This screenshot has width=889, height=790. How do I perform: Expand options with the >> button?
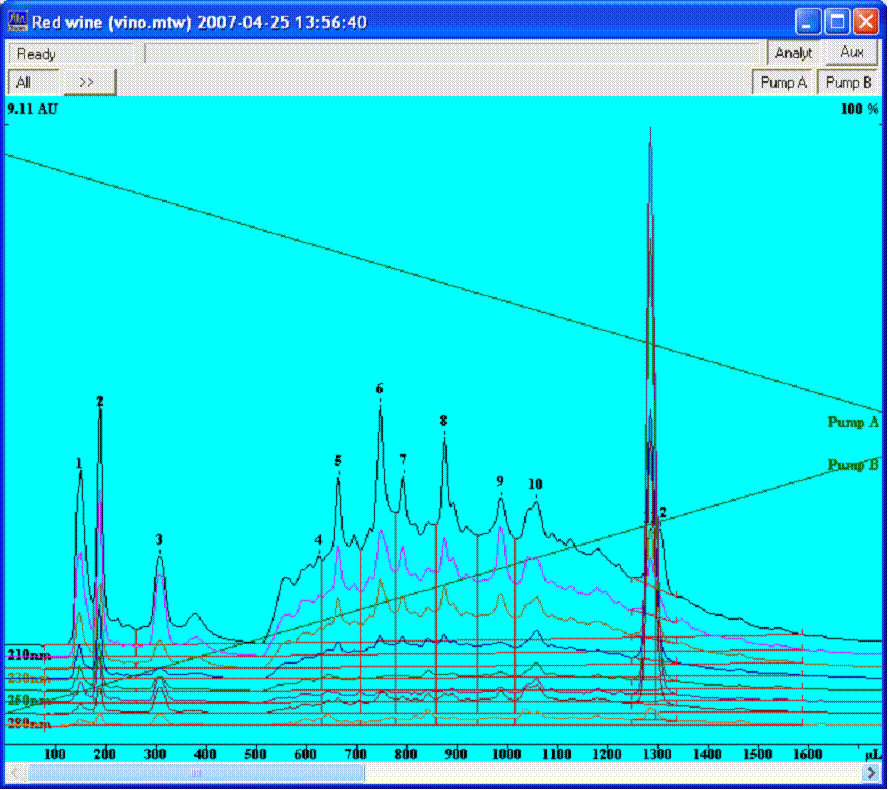[88, 82]
